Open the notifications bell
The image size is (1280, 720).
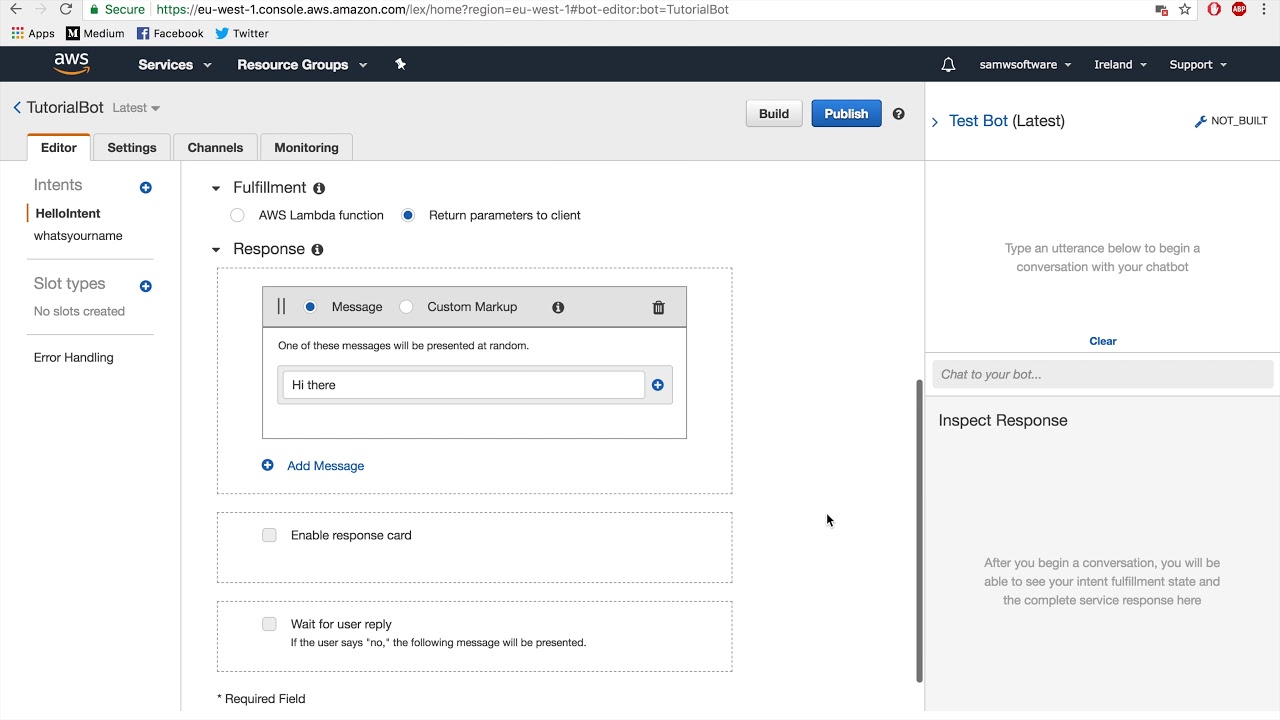point(948,64)
